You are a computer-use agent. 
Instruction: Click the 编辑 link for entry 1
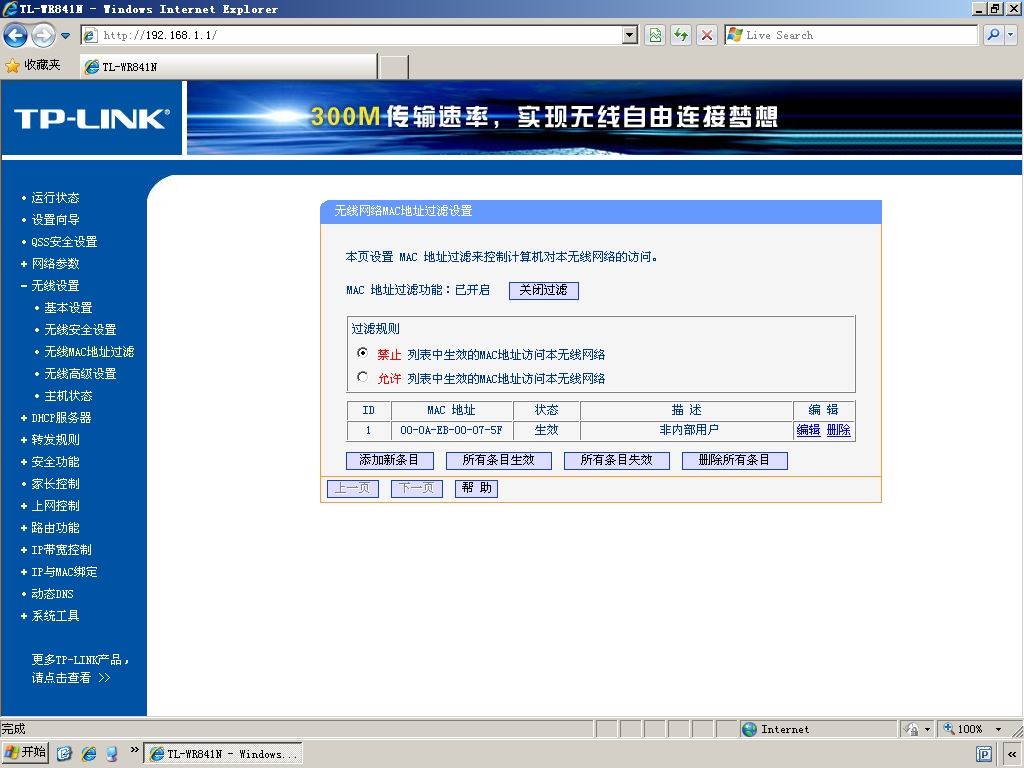pyautogui.click(x=808, y=430)
